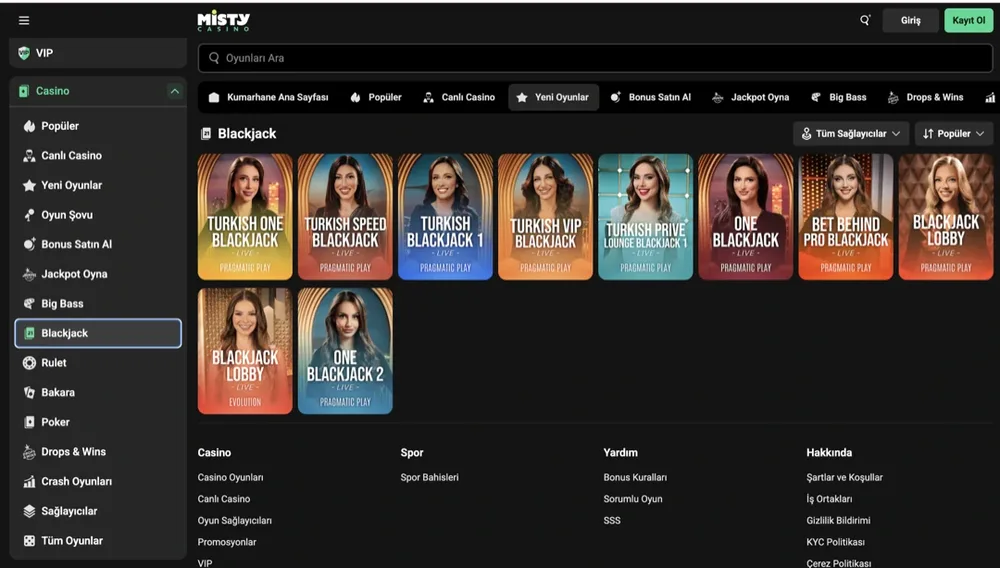Click the Poker card icon in sidebar

(29, 422)
